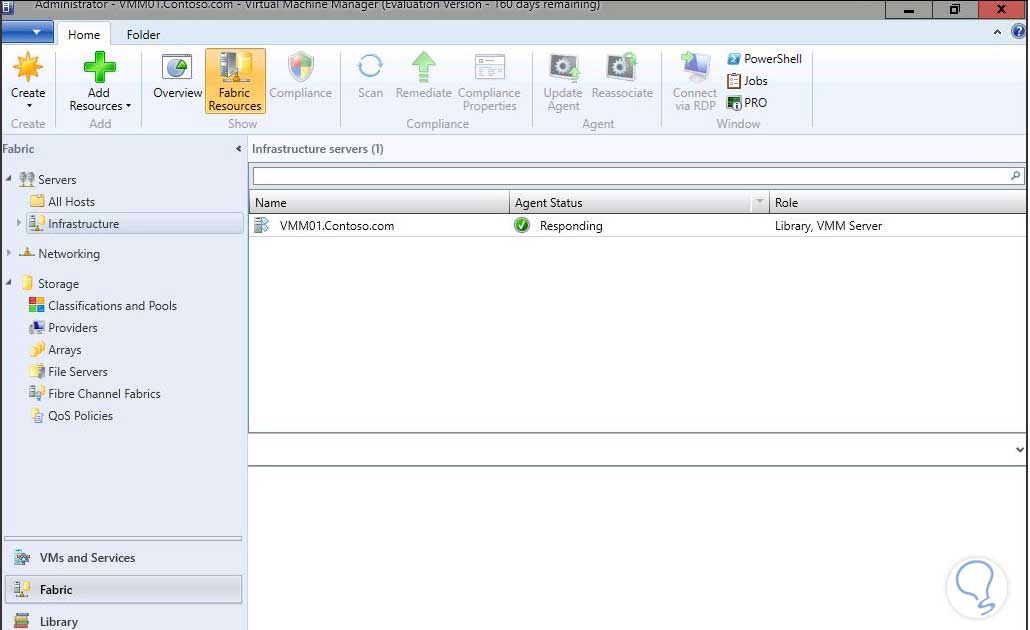Open the Create dropdown arrow

click(28, 106)
